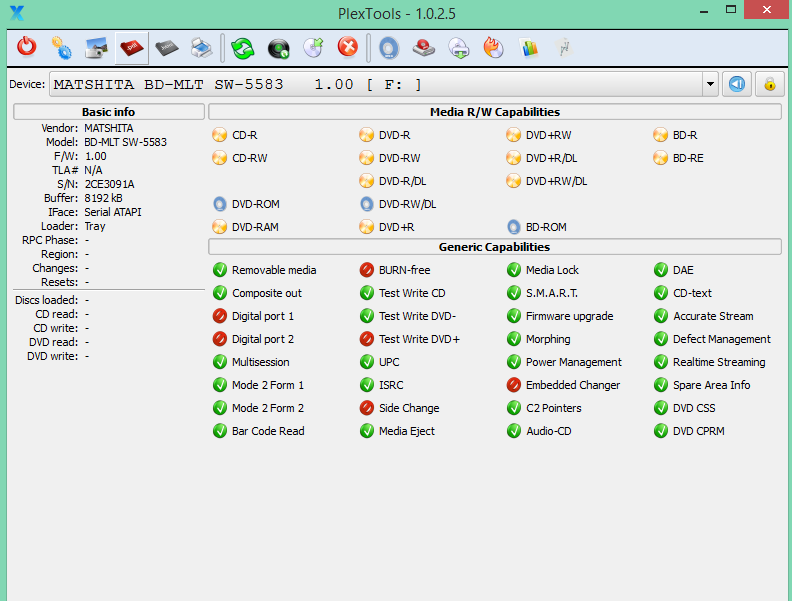
Task: Click the Buffer 8192 kB value
Action: [x=104, y=198]
